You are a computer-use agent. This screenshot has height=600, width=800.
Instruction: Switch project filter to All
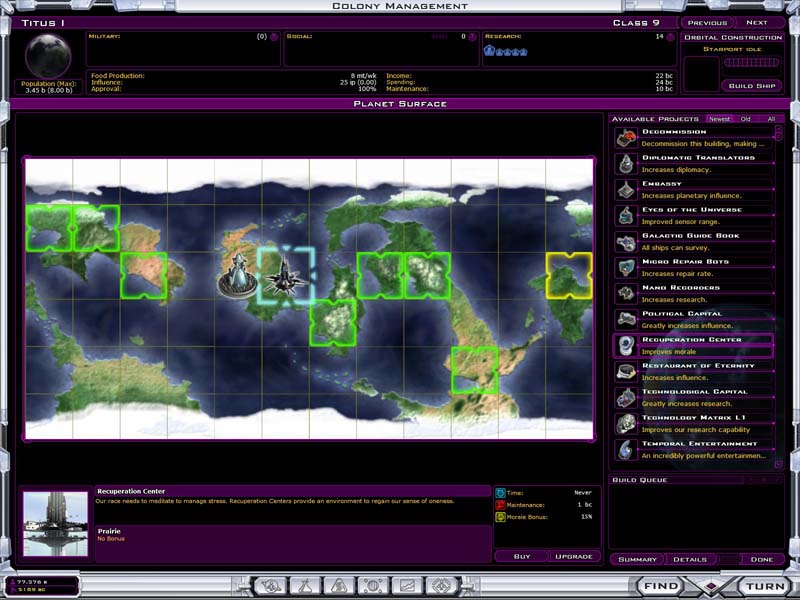(771, 119)
